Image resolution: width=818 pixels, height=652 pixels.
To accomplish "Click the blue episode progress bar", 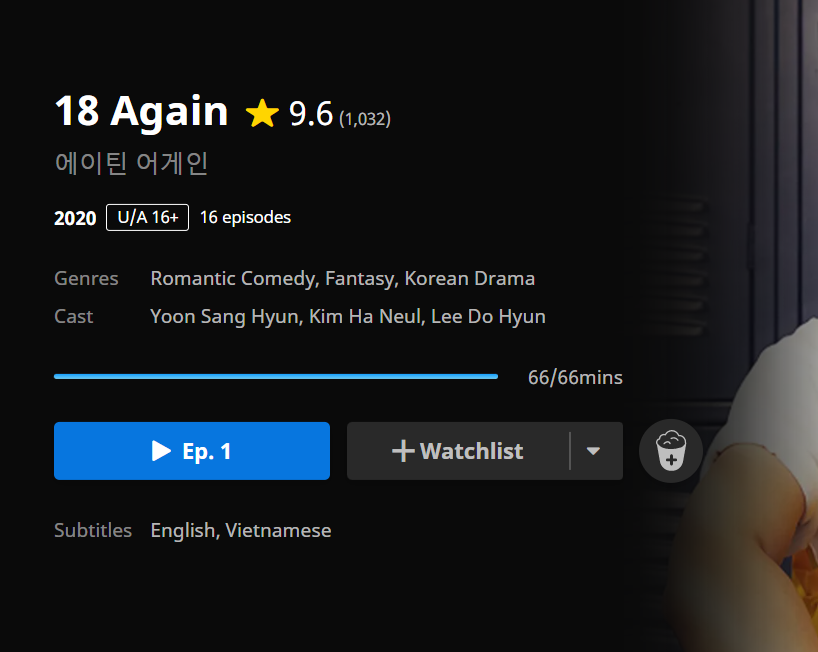I will tap(276, 376).
